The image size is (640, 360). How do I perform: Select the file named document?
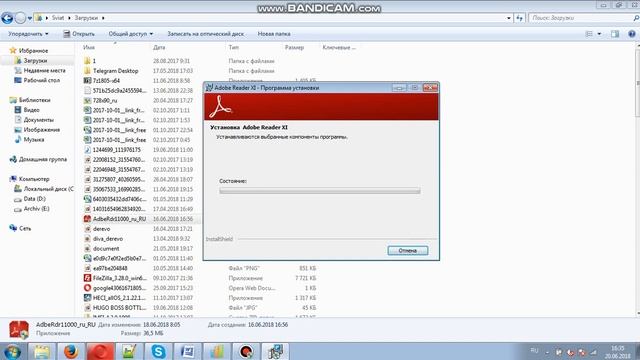tap(102, 249)
